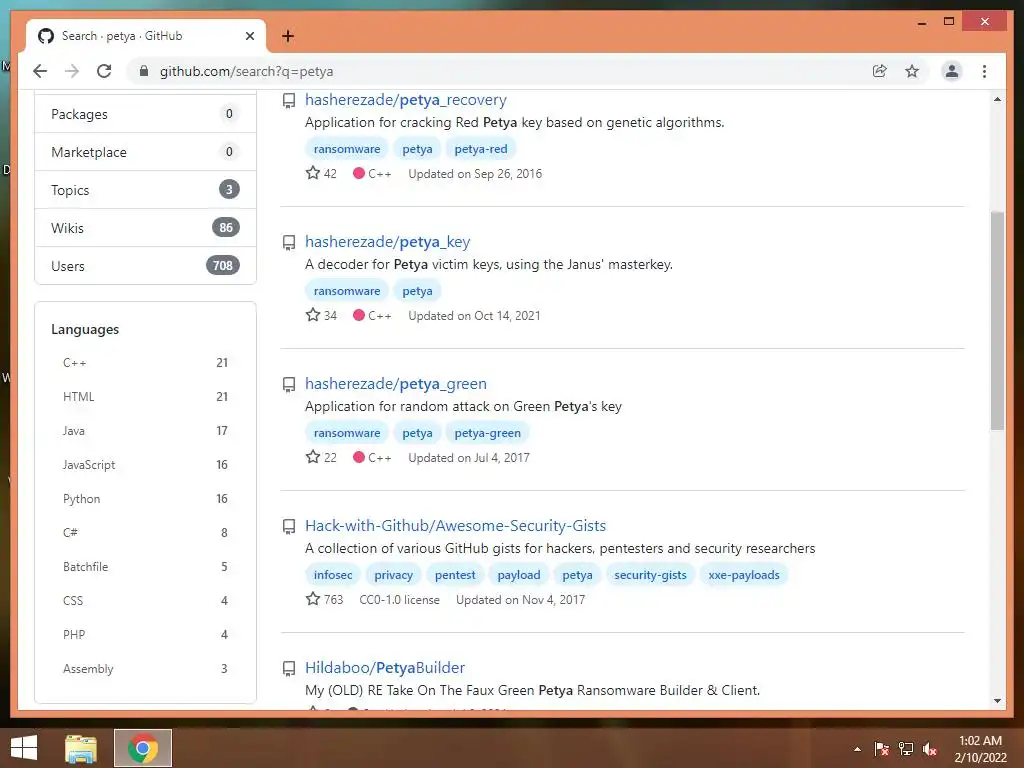Screen dimensions: 1024x768
Task: Open Hildaboo/PetyaBuilder repository
Action: pos(385,667)
